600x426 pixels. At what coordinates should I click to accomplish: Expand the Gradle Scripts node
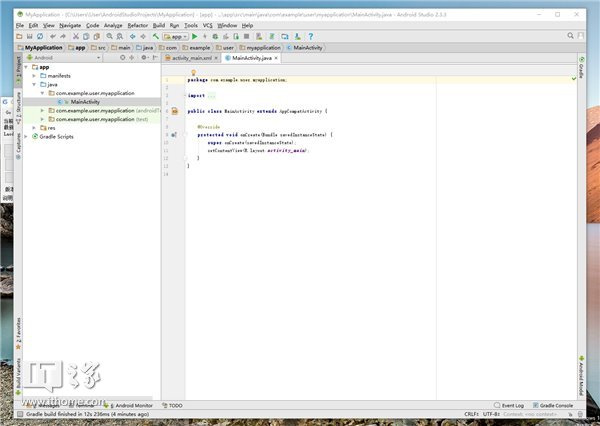point(27,136)
